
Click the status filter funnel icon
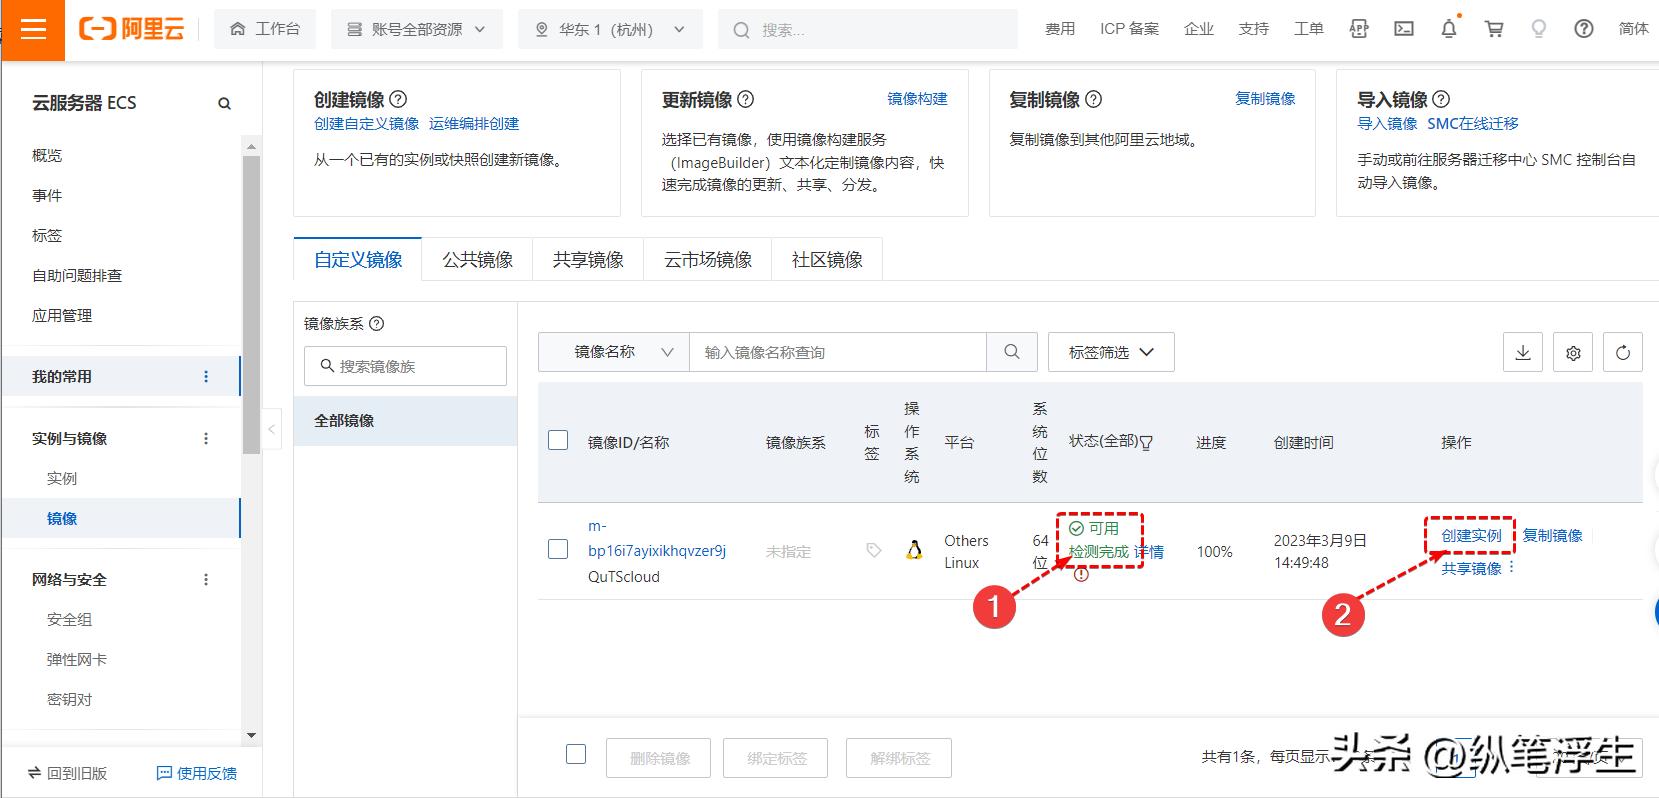1147,442
